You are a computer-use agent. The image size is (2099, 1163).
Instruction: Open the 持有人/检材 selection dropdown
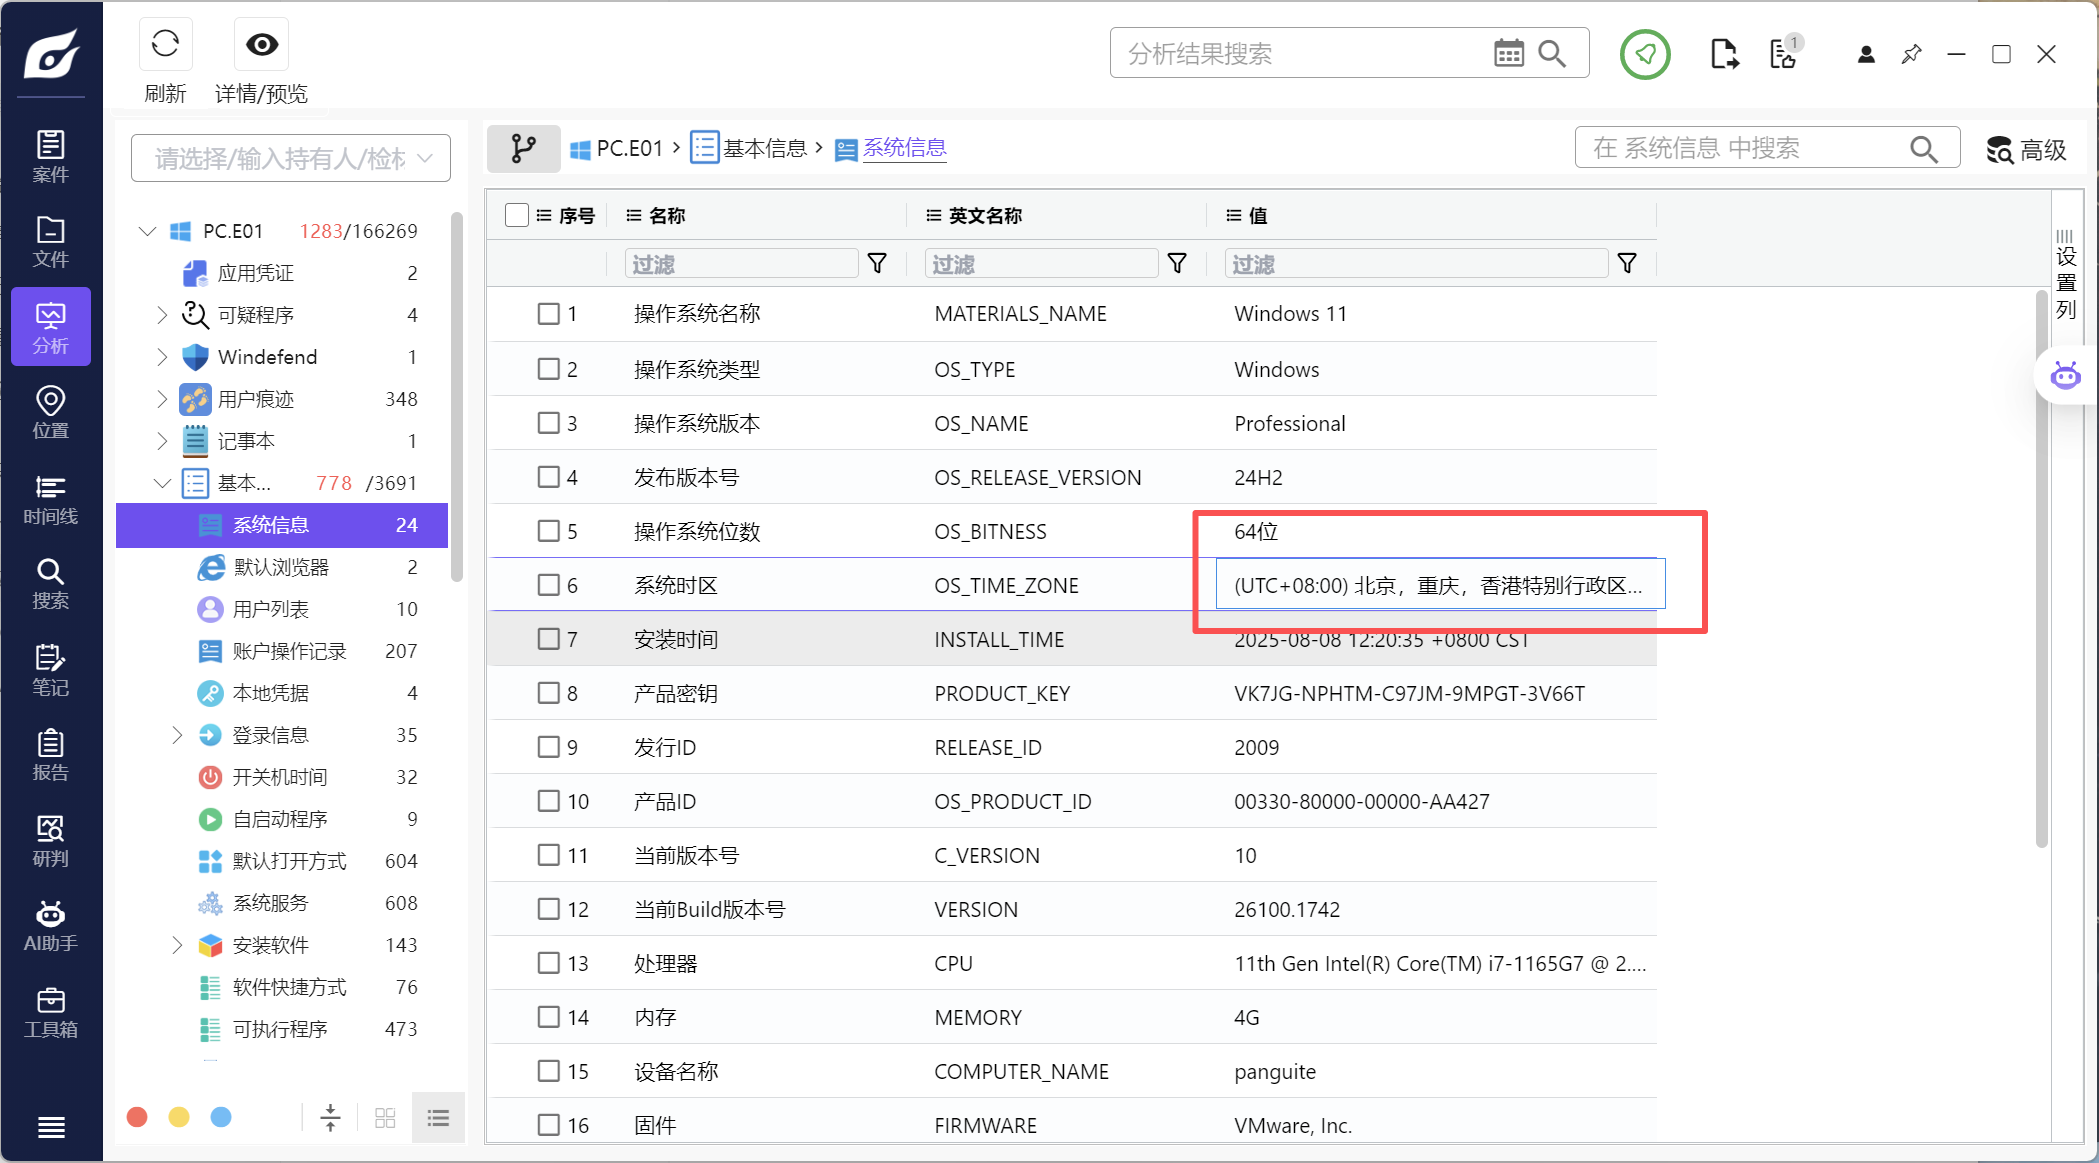(x=291, y=158)
